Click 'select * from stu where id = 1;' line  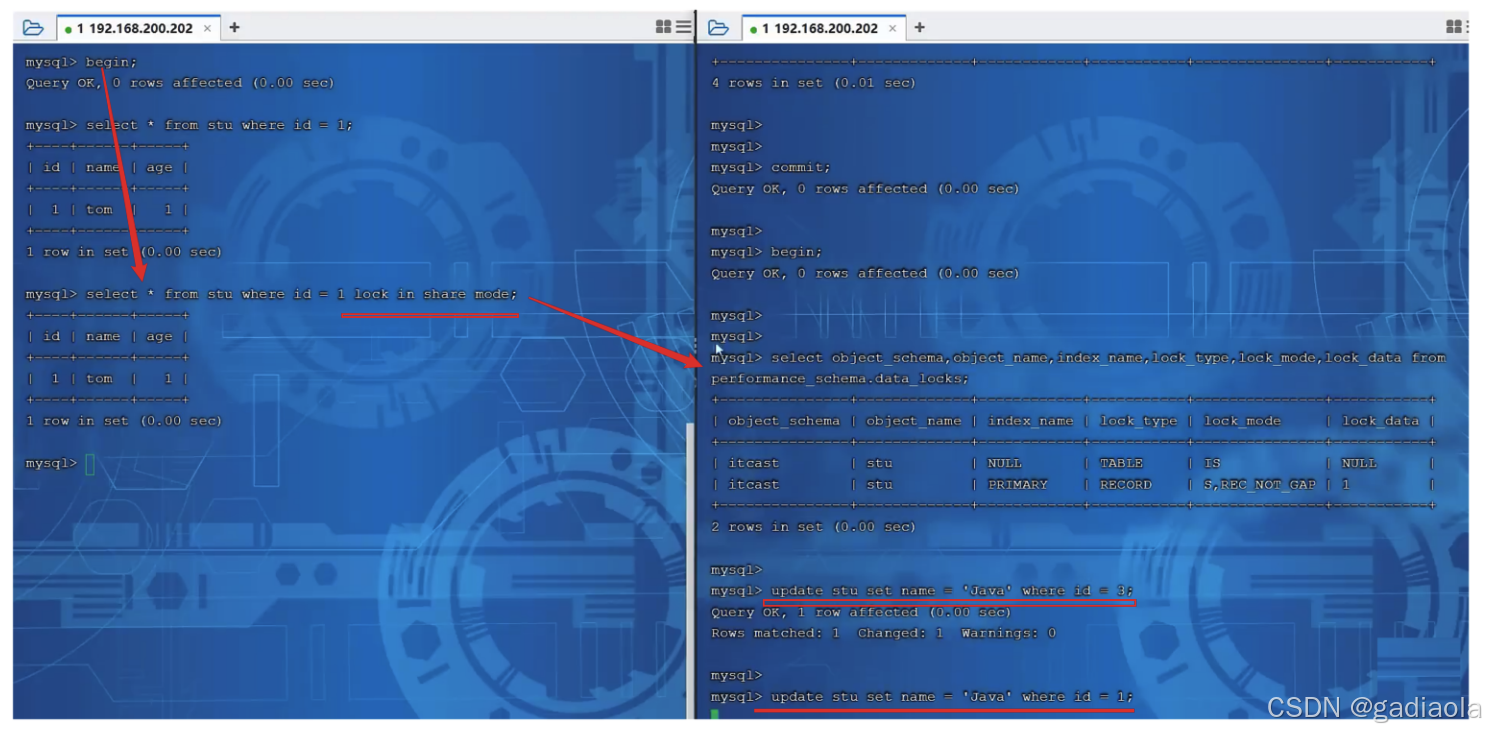(220, 125)
